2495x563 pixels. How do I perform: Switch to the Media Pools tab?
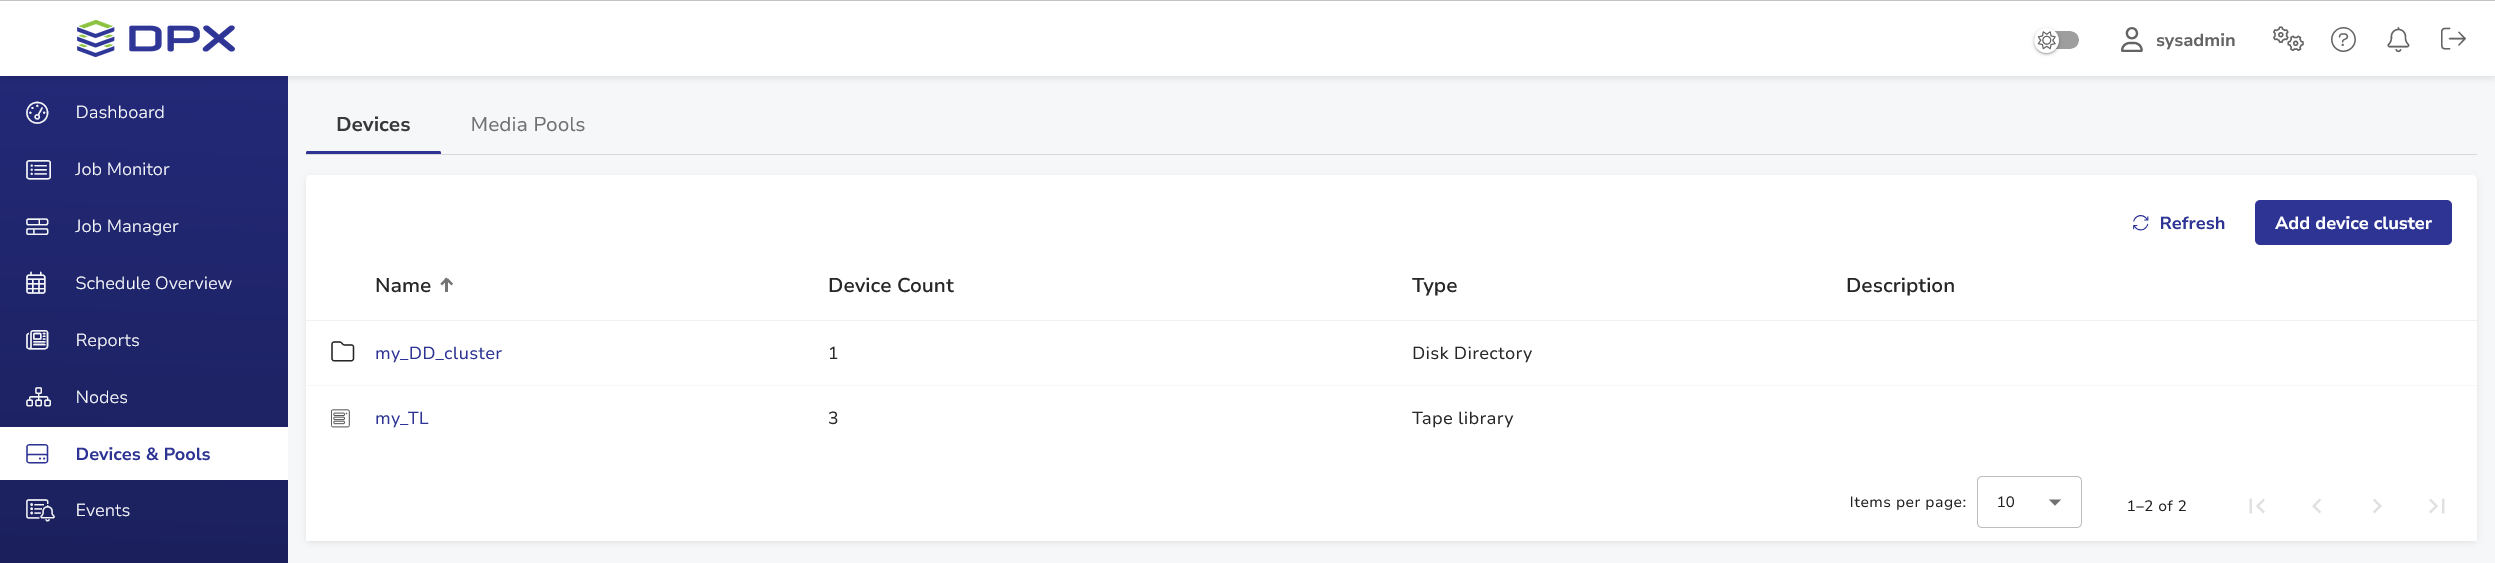coord(528,124)
